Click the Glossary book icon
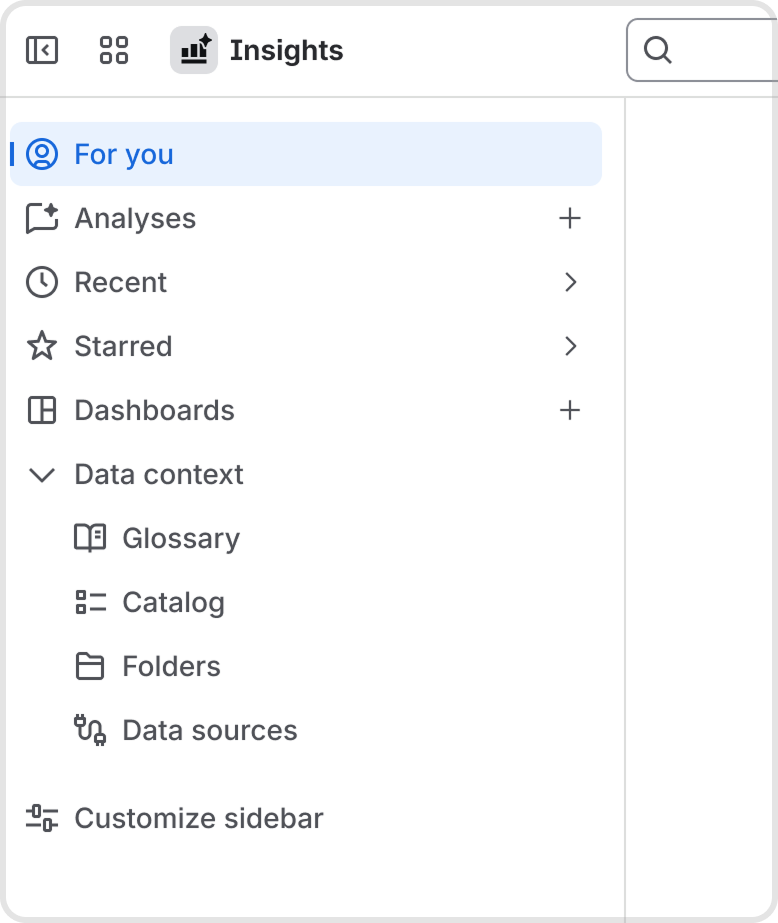 pos(90,537)
